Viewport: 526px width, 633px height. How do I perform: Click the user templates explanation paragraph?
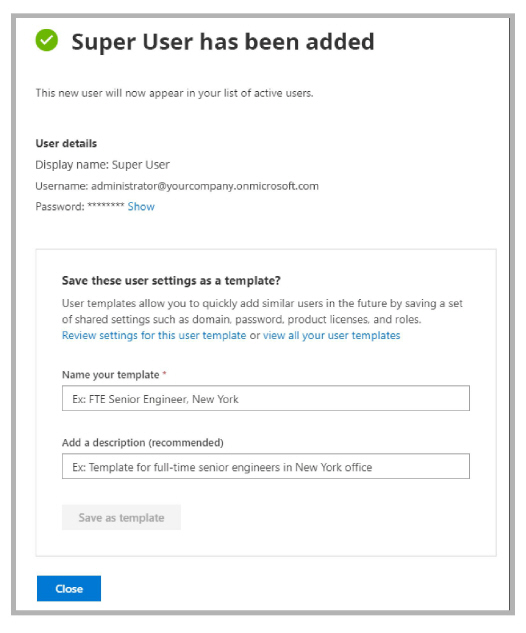coord(262,311)
